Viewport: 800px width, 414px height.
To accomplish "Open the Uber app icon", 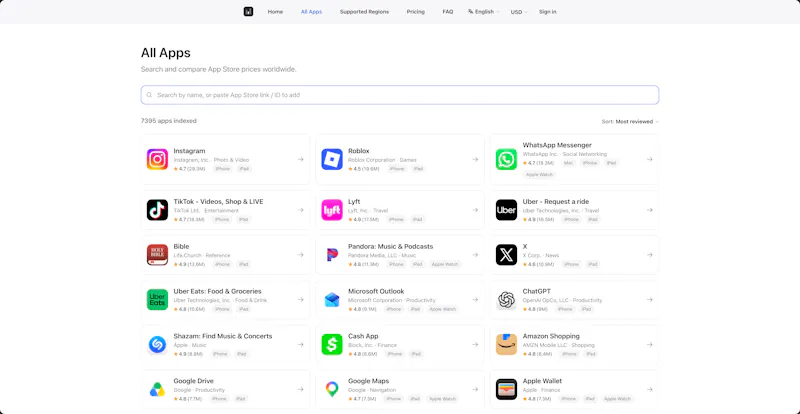I will (506, 210).
